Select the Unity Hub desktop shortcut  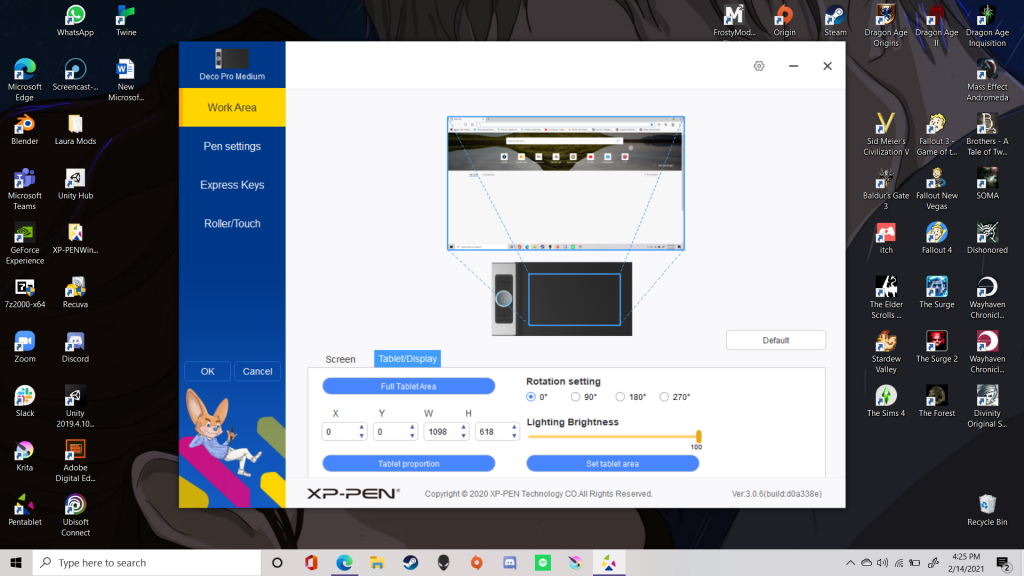click(x=75, y=184)
